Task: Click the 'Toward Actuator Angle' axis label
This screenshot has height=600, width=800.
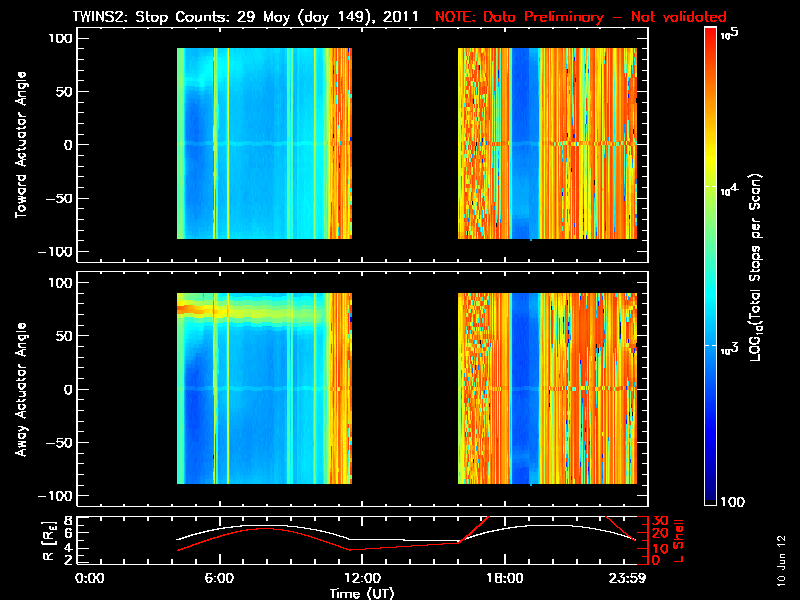Action: pos(20,144)
